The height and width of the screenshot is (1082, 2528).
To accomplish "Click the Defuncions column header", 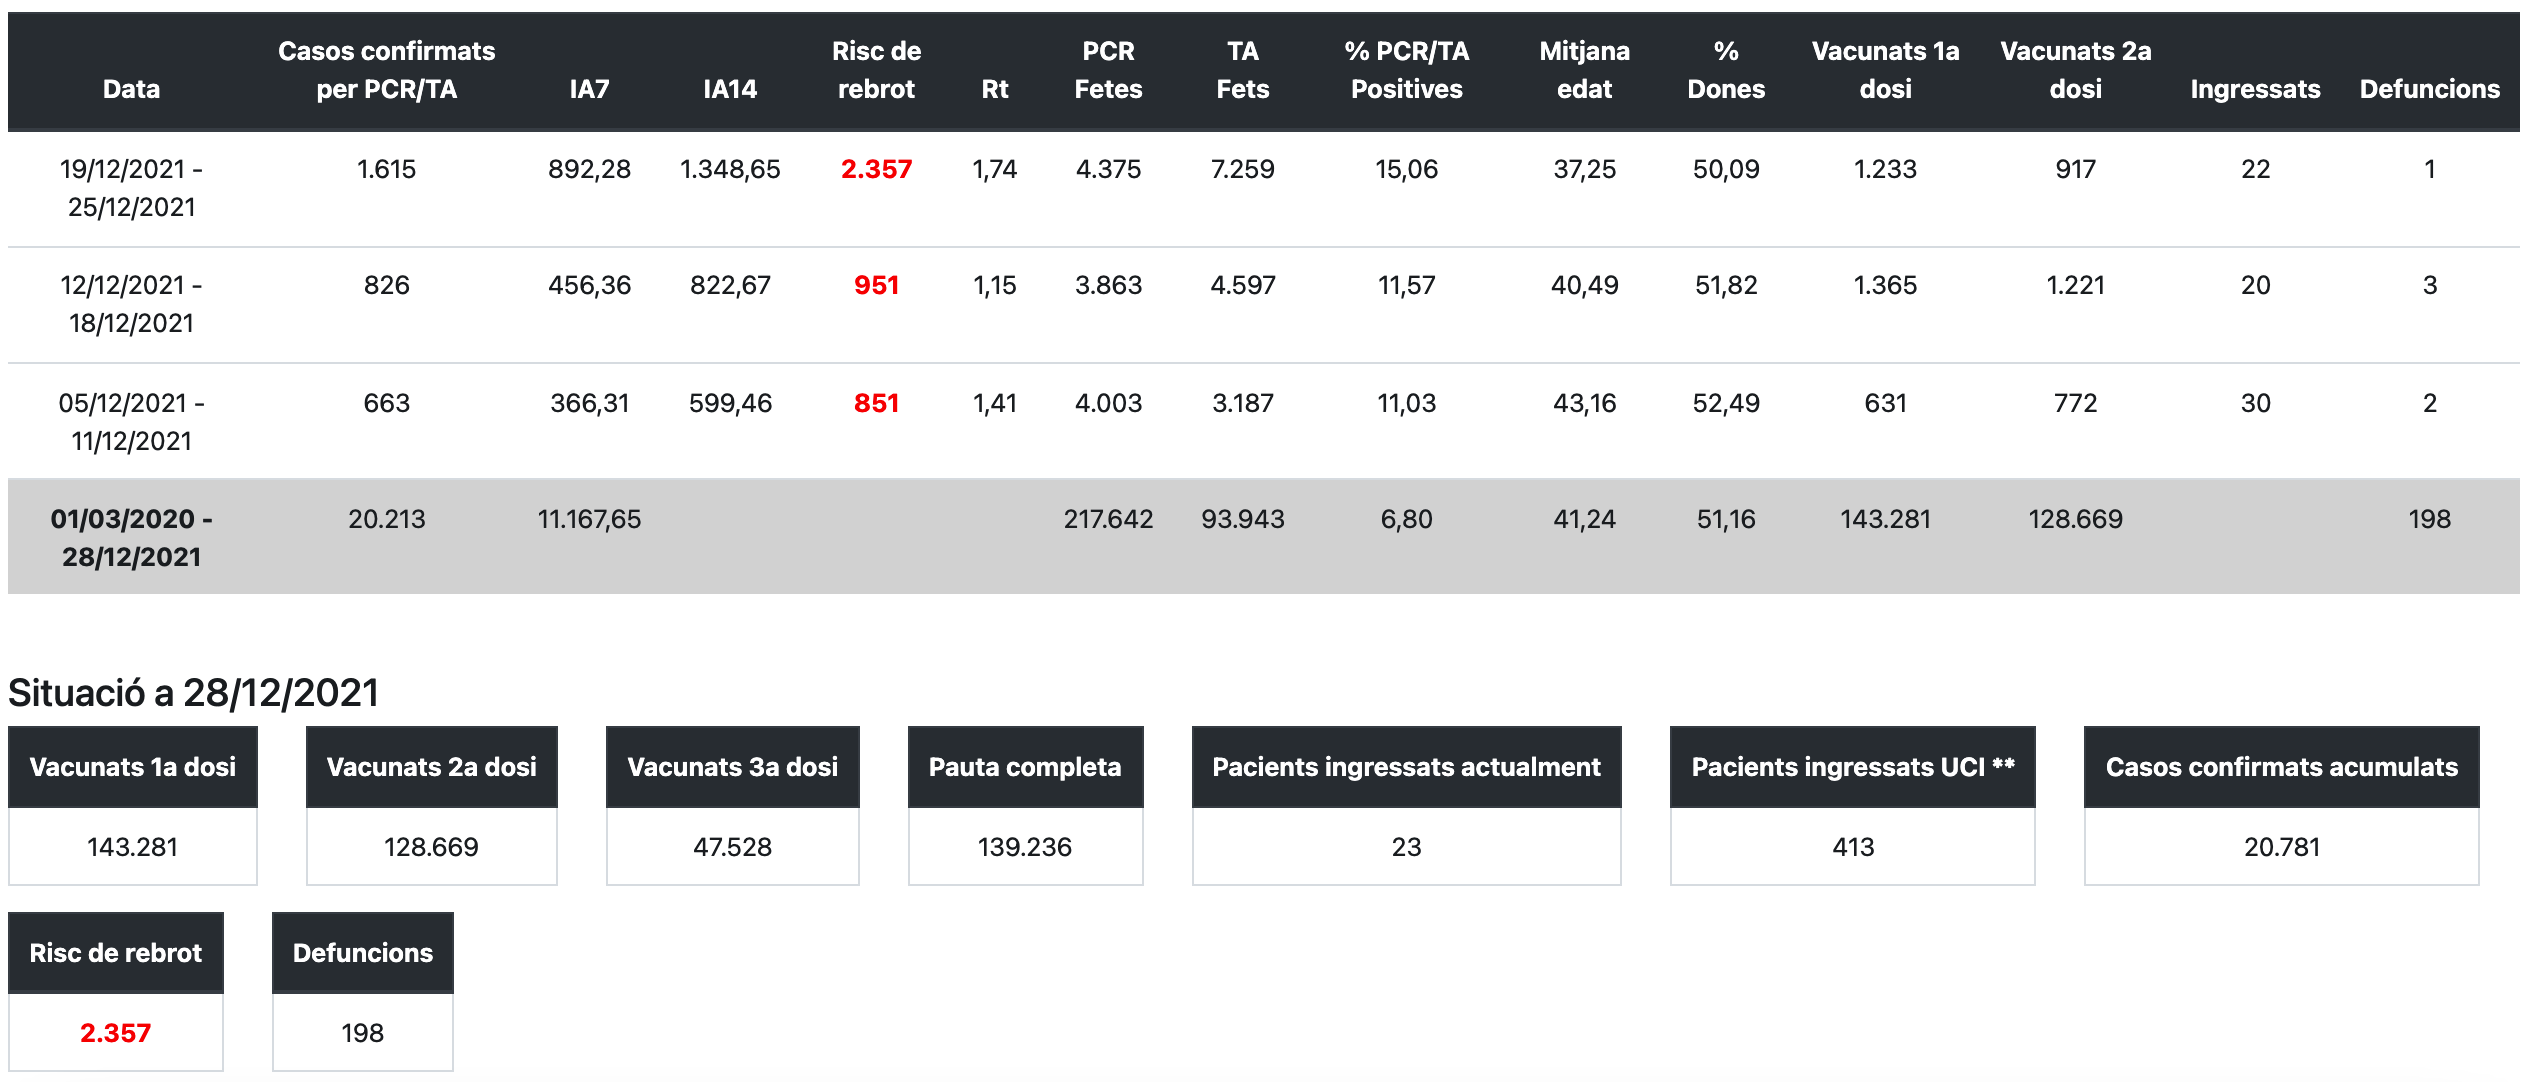I will tap(2429, 89).
